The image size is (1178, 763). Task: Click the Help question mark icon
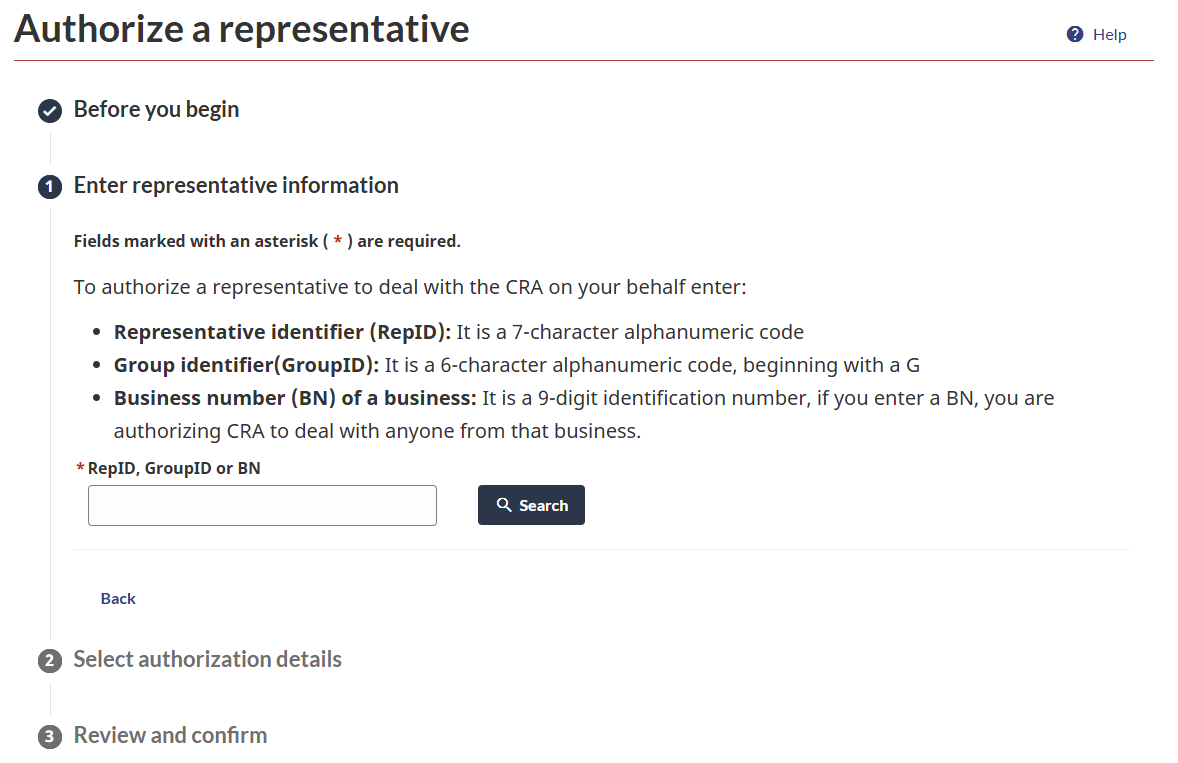(1075, 35)
